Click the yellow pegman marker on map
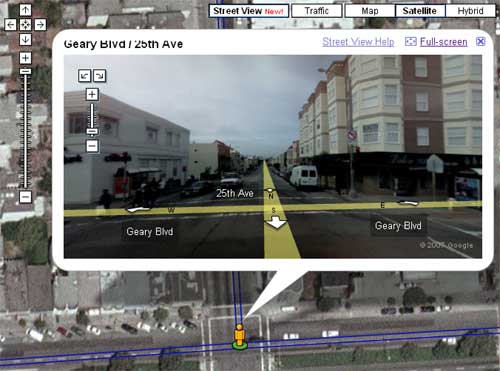This screenshot has height=371, width=500. 239,336
